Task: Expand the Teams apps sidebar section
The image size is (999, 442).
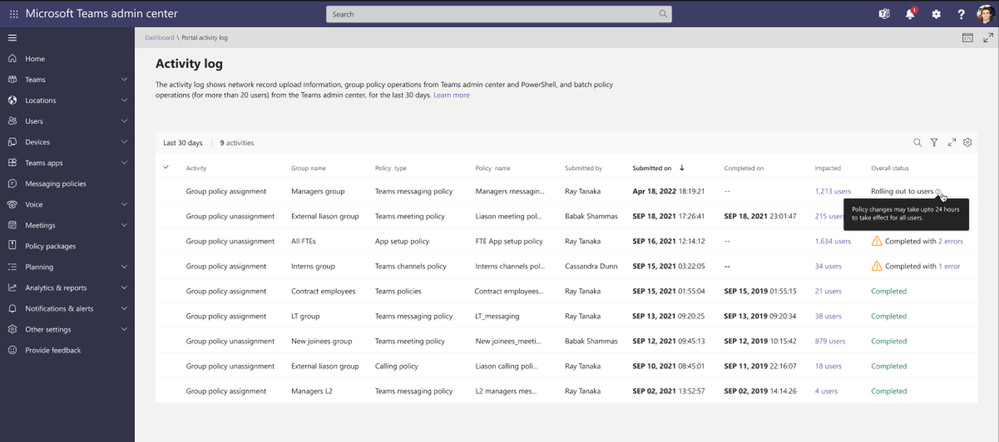Action: (124, 163)
